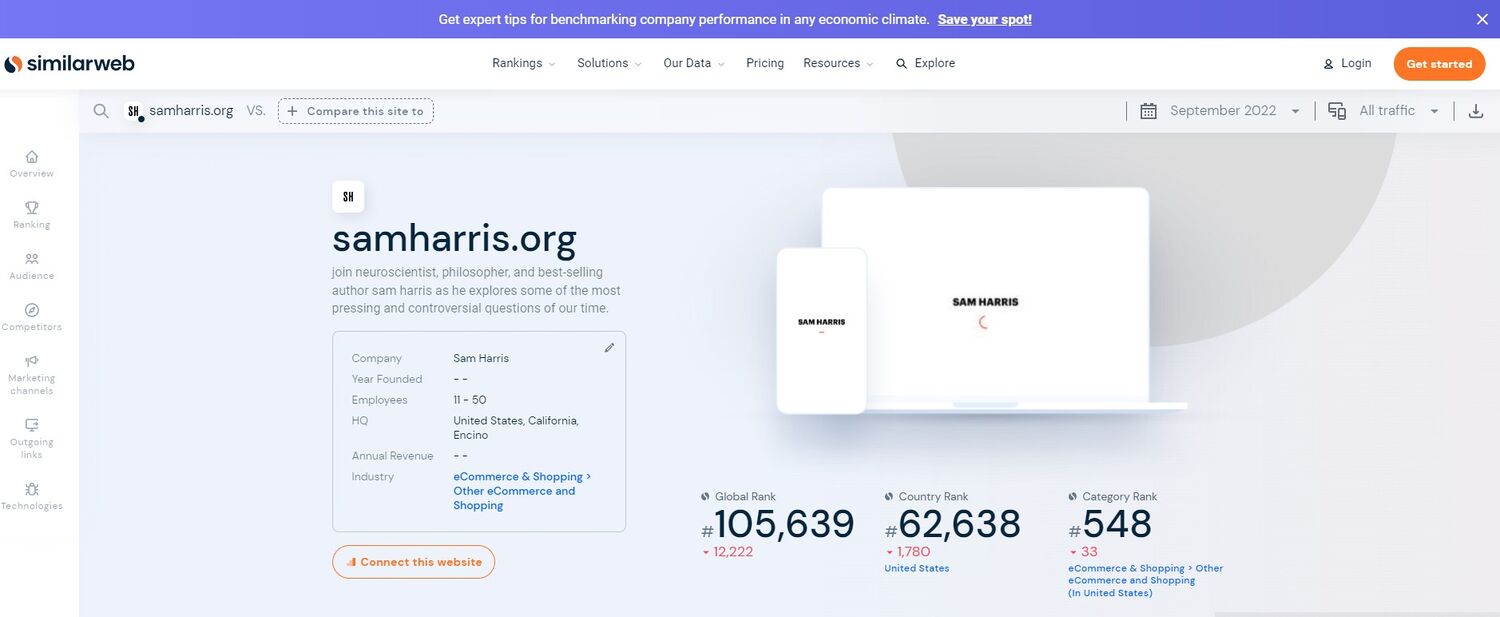Select the Audience sidebar icon
This screenshot has width=1500, height=617.
click(x=32, y=259)
